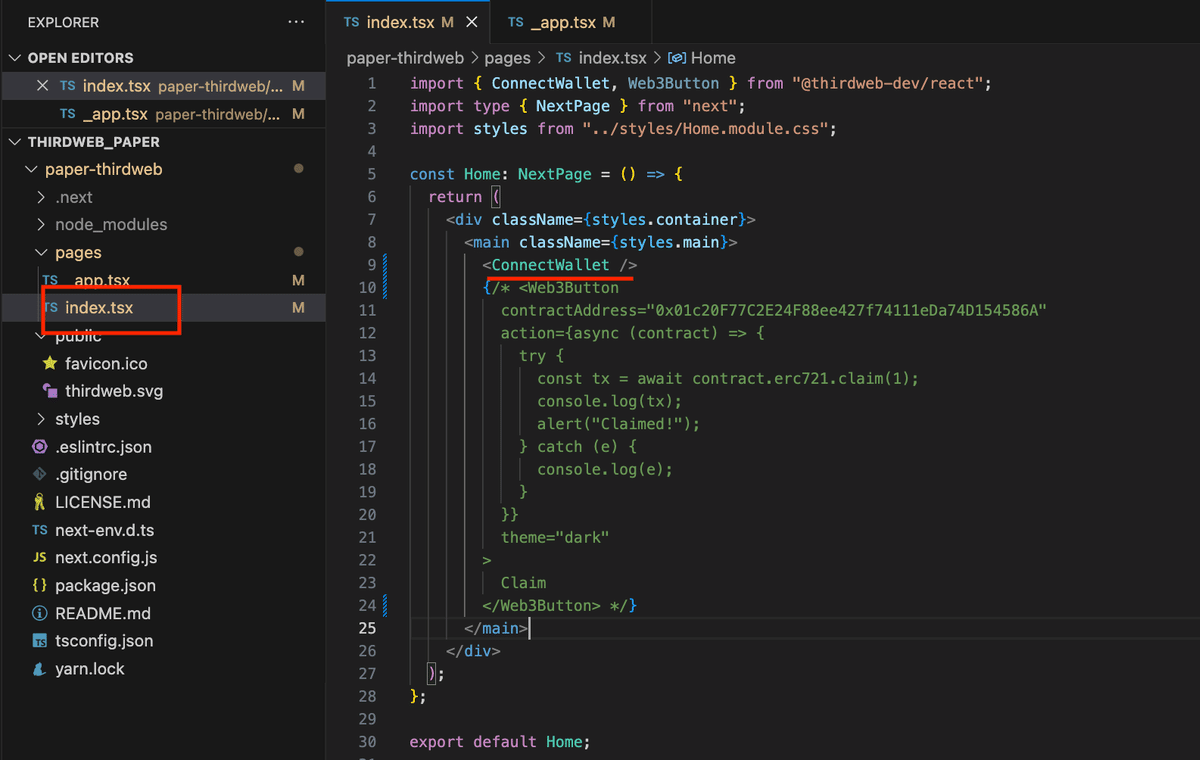The image size is (1200, 760).
Task: Expand the styles folder
Action: pyautogui.click(x=41, y=419)
